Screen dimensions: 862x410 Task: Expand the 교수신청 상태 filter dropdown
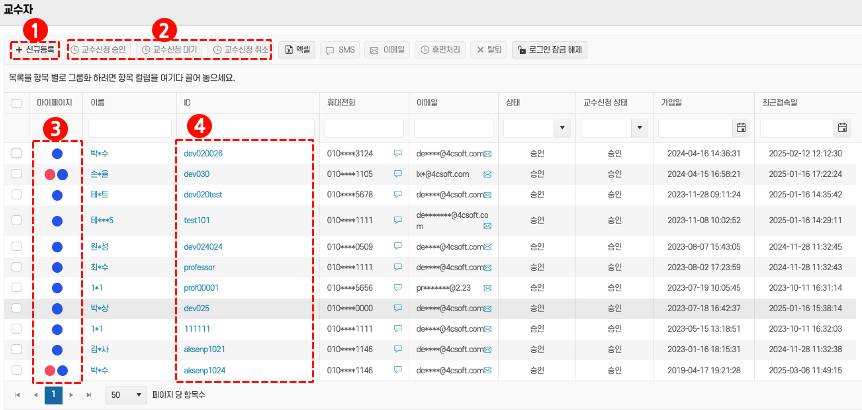pyautogui.click(x=641, y=128)
